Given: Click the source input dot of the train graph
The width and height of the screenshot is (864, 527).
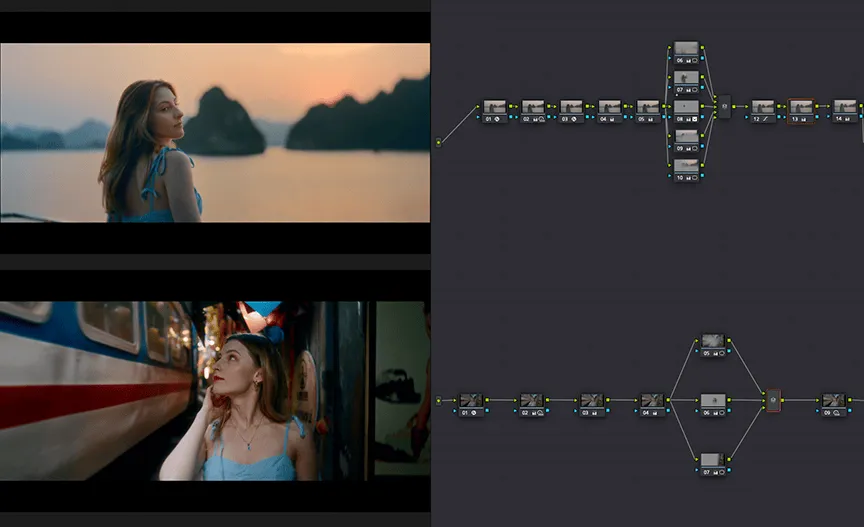Looking at the screenshot, I should (x=438, y=400).
